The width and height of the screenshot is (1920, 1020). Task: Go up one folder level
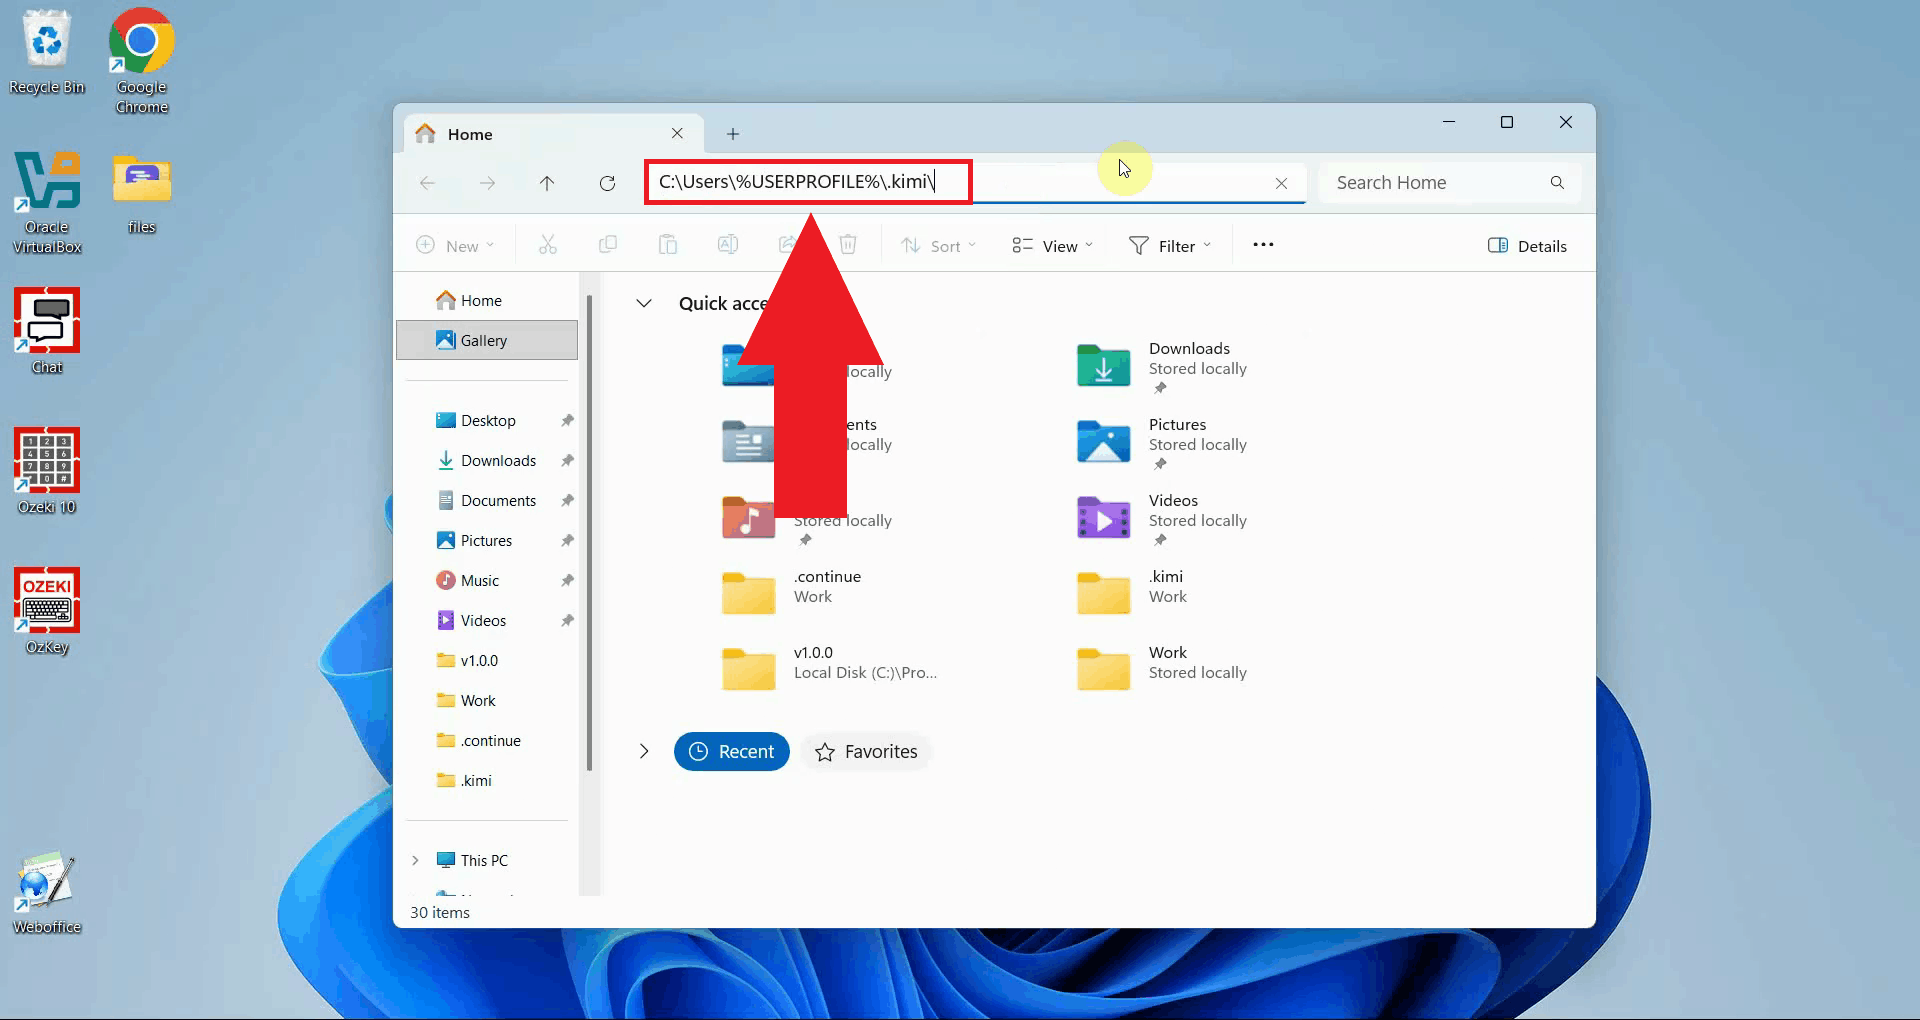547,183
